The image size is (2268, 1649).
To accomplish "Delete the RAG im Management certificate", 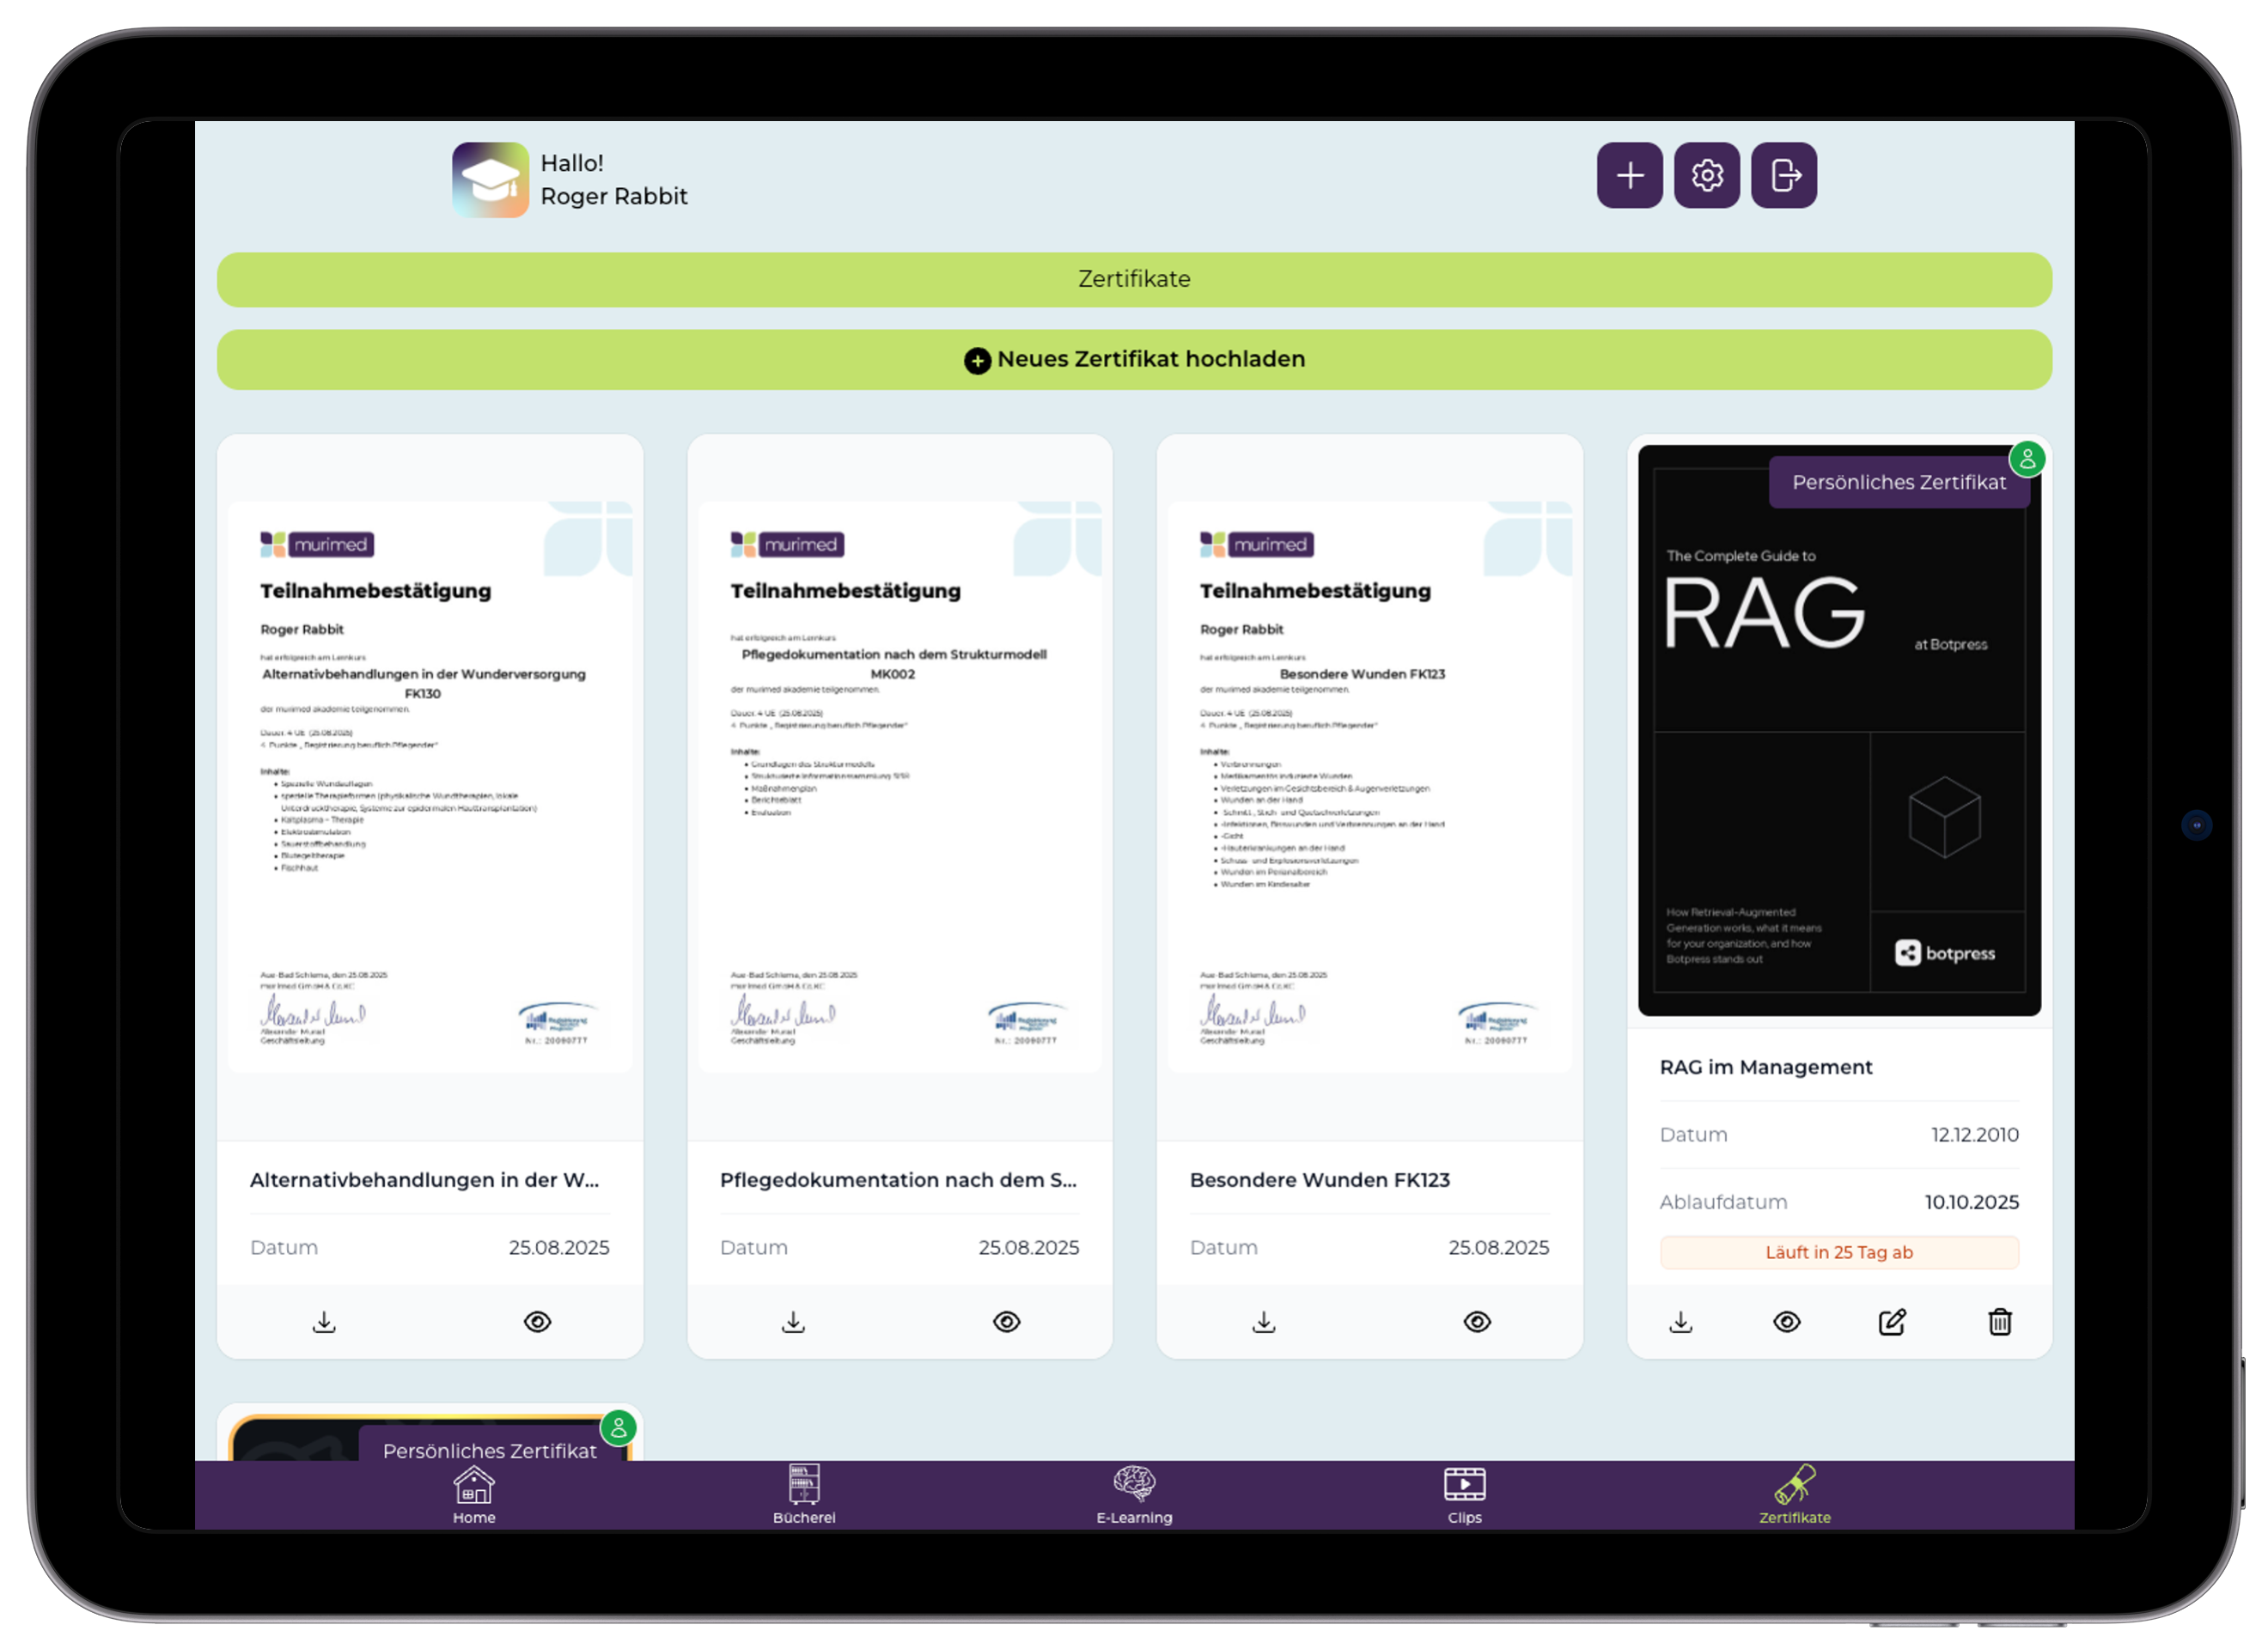I will click(1999, 1322).
